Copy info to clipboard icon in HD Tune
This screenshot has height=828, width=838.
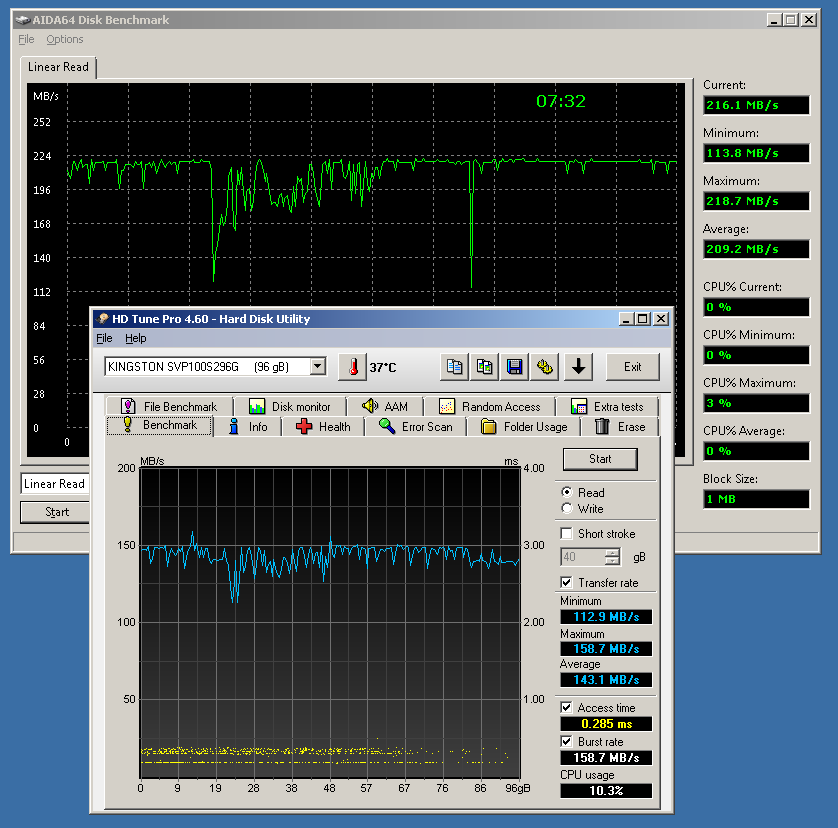pos(454,367)
